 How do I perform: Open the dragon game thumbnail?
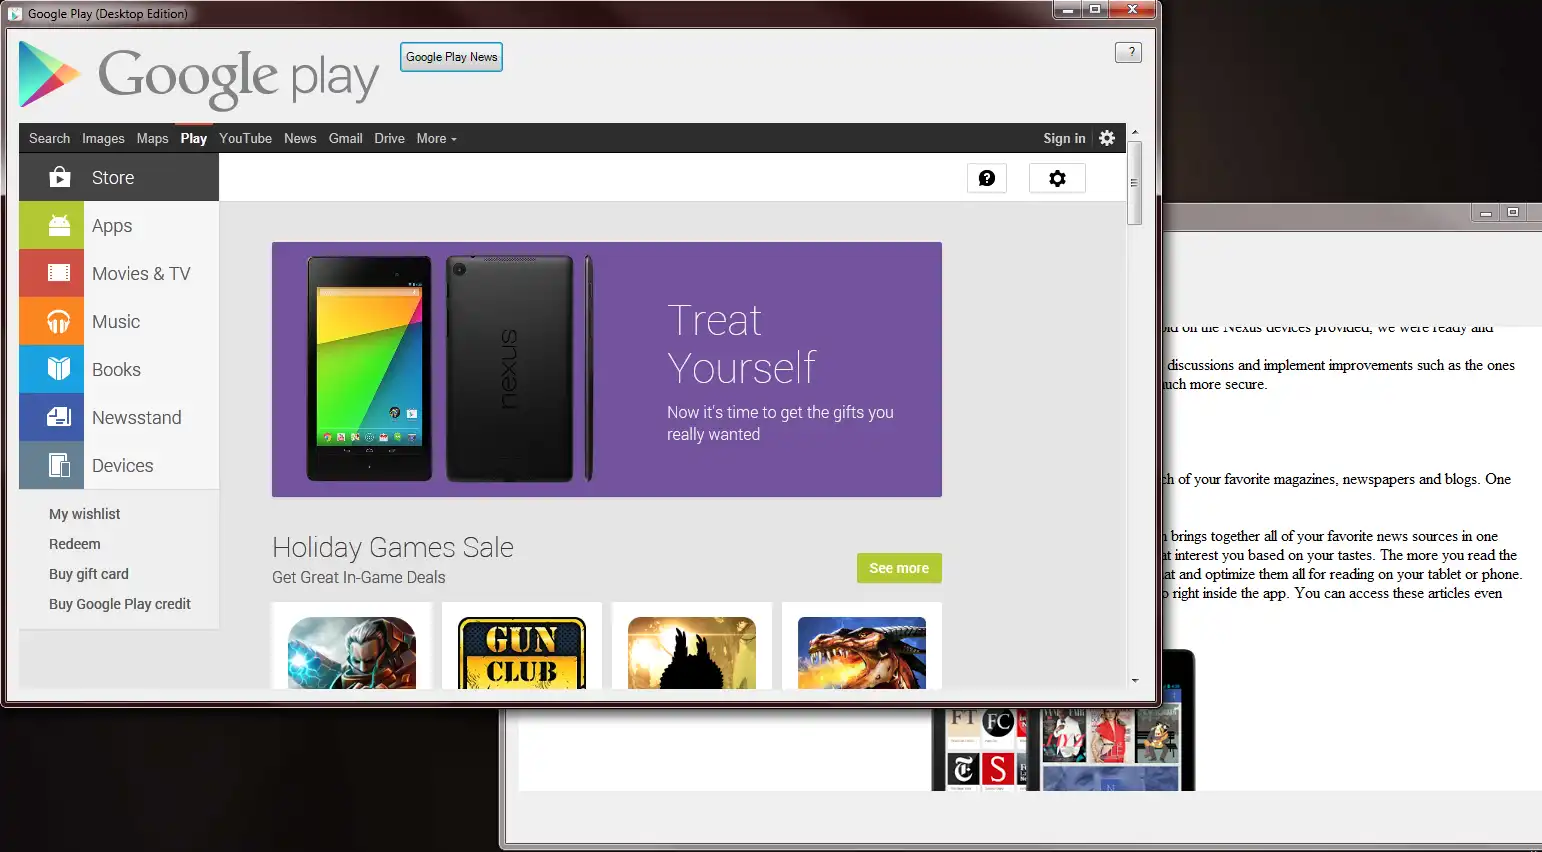[x=862, y=652]
